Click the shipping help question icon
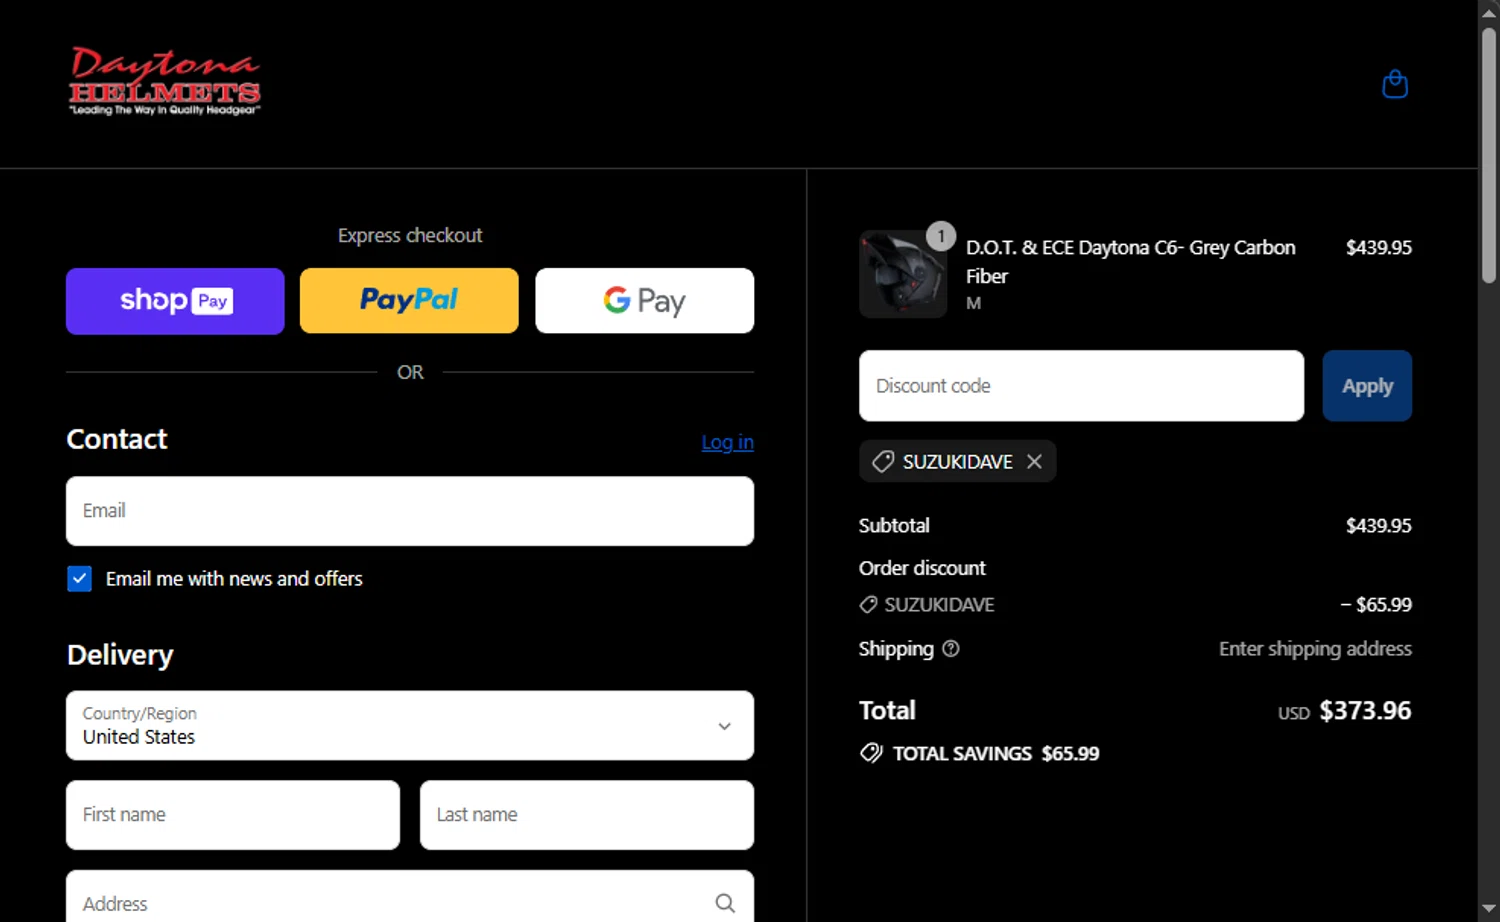Viewport: 1500px width, 922px height. (951, 649)
